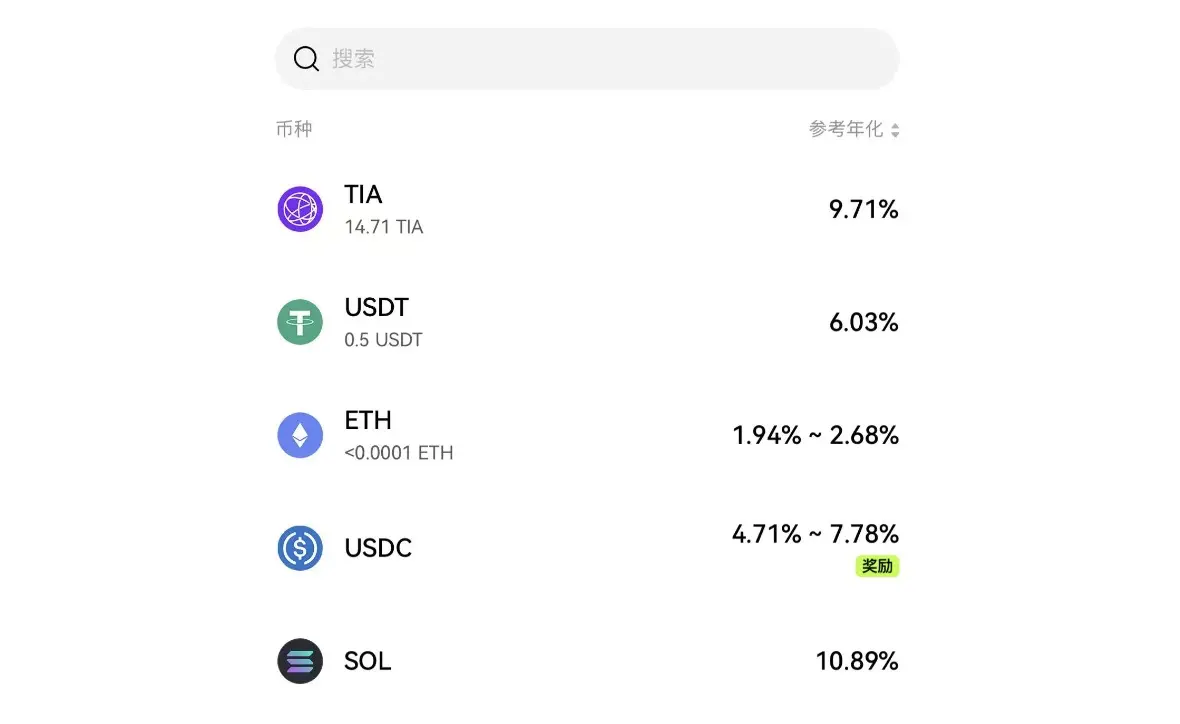
Task: Click into the 搜索 search field
Action: (x=600, y=59)
